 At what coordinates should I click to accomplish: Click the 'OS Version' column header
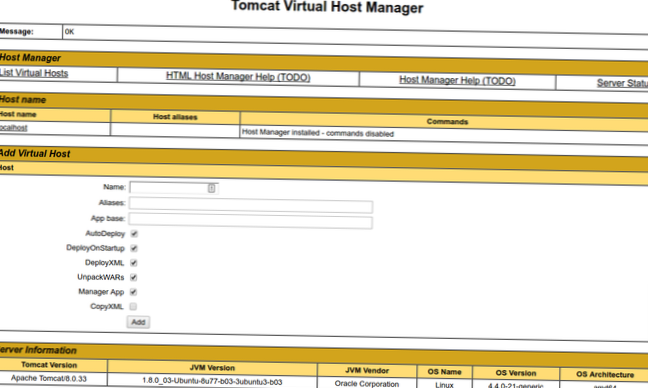(x=516, y=373)
